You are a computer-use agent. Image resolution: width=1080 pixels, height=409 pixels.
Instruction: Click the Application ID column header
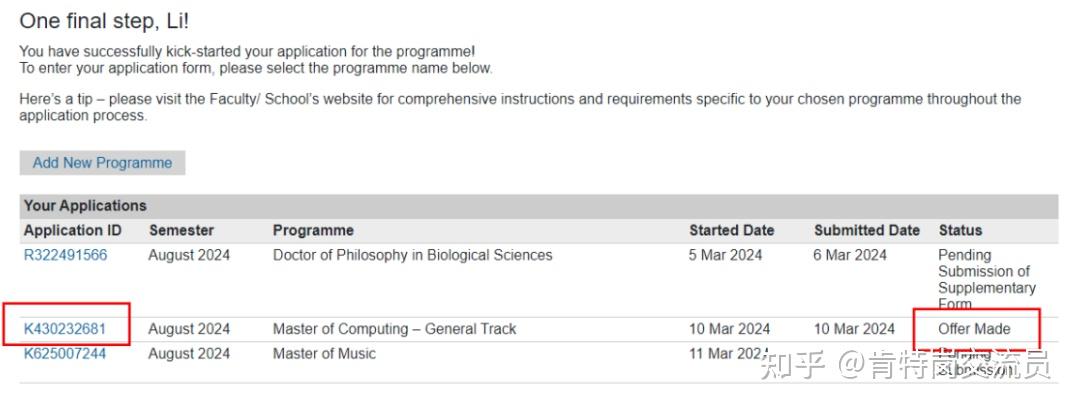point(72,230)
